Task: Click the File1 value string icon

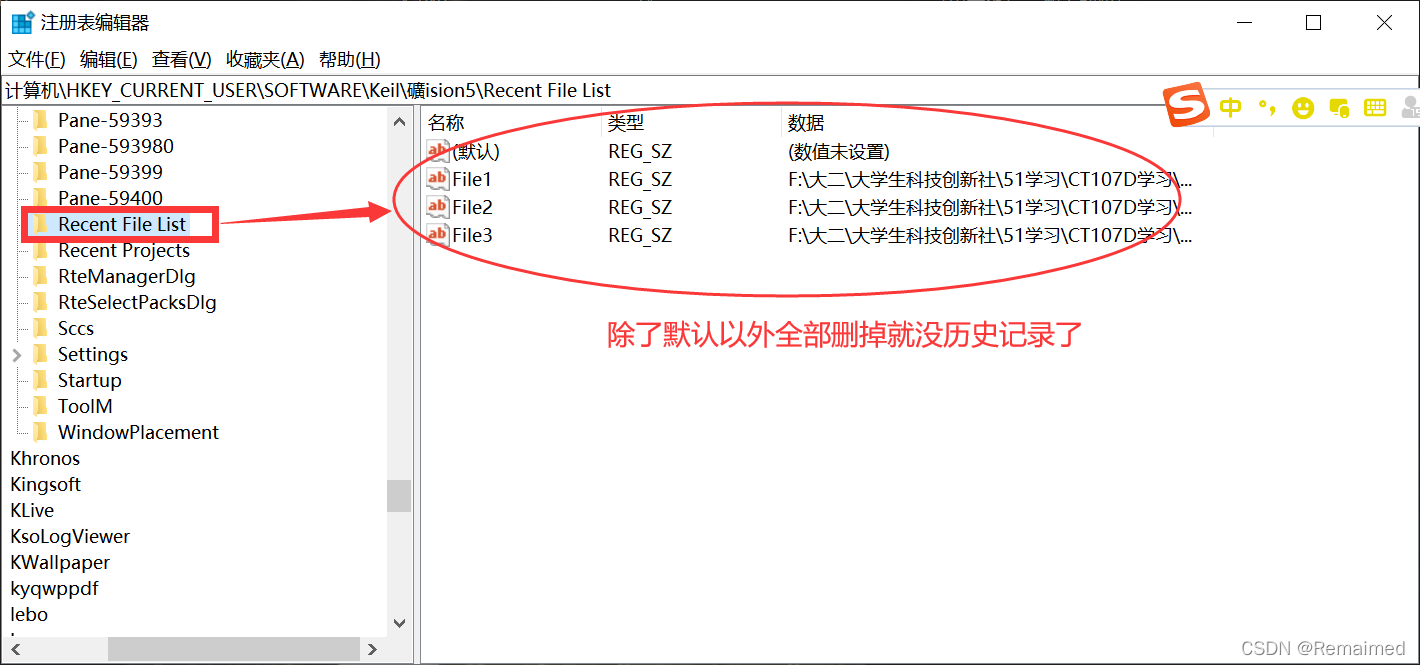Action: (x=438, y=179)
